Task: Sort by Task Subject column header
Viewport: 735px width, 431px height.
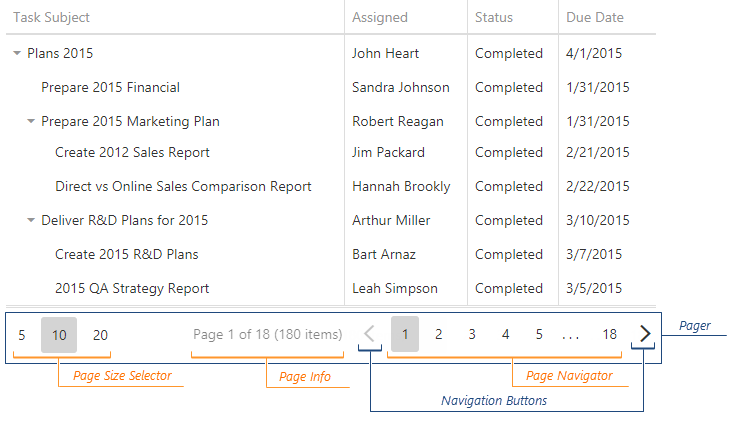Action: [52, 17]
